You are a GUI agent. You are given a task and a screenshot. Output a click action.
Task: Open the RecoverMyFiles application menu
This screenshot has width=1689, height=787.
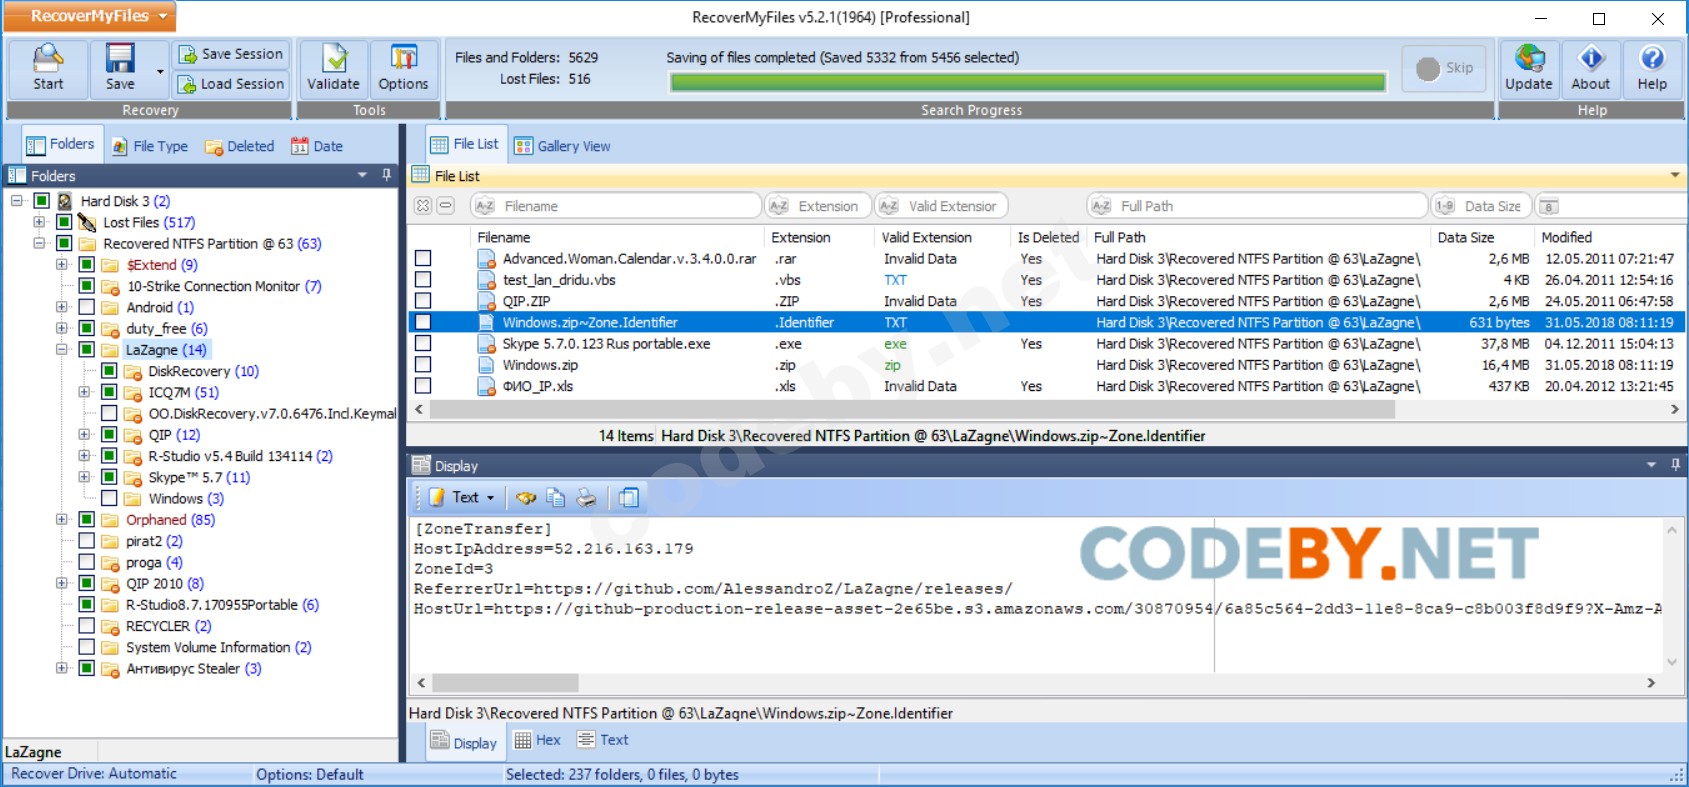tap(91, 16)
